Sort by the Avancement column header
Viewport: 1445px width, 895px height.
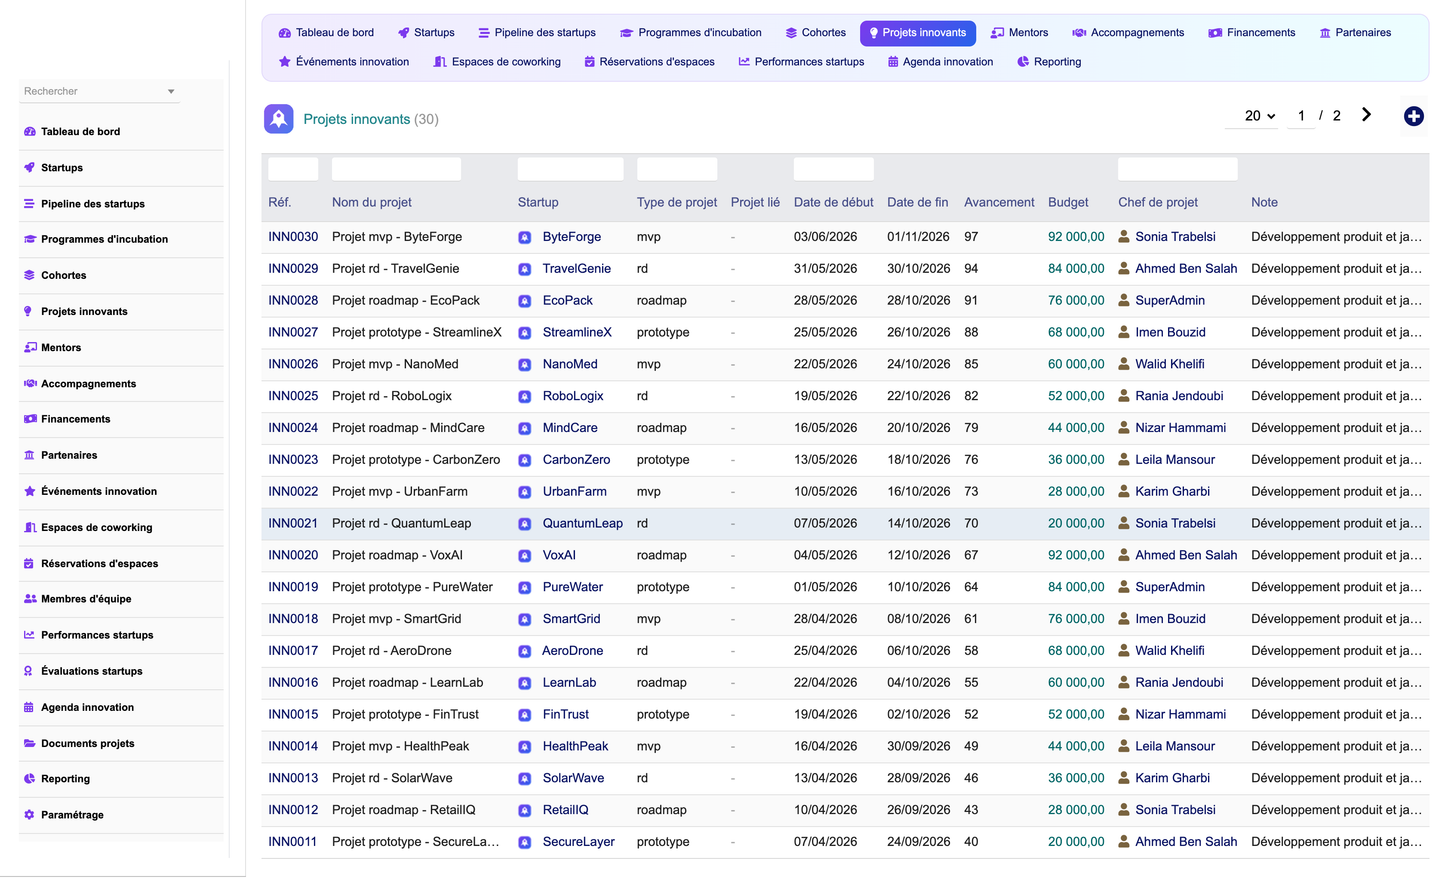(x=999, y=202)
